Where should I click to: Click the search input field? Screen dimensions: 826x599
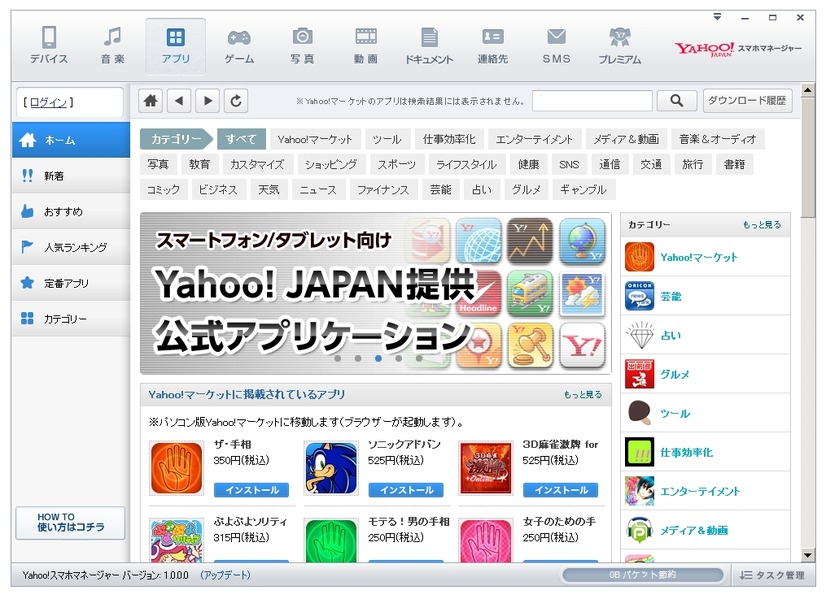592,101
